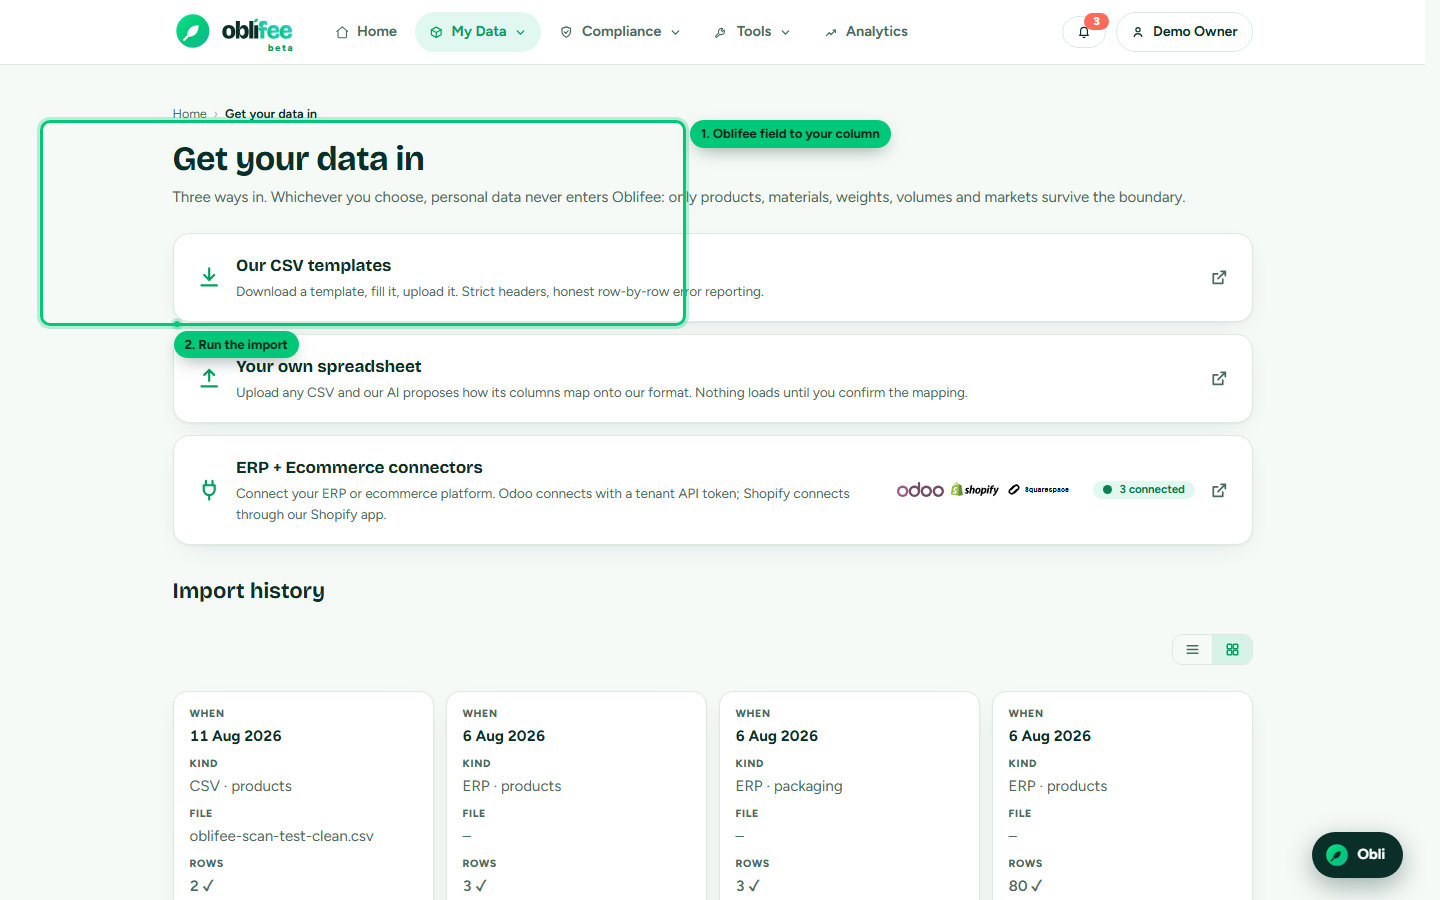Click the upload icon for own spreadsheet
The height and width of the screenshot is (900, 1440).
[x=209, y=378]
